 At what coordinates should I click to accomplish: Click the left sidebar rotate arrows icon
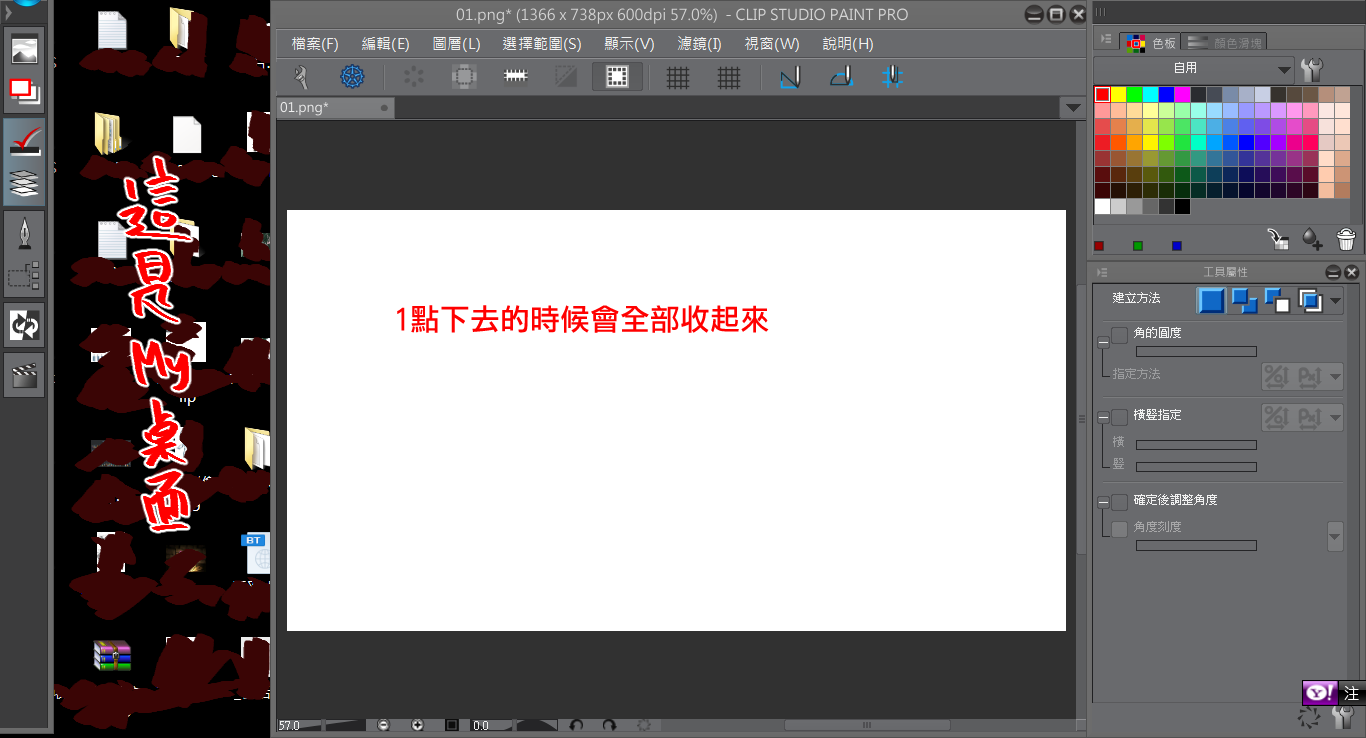pos(24,325)
